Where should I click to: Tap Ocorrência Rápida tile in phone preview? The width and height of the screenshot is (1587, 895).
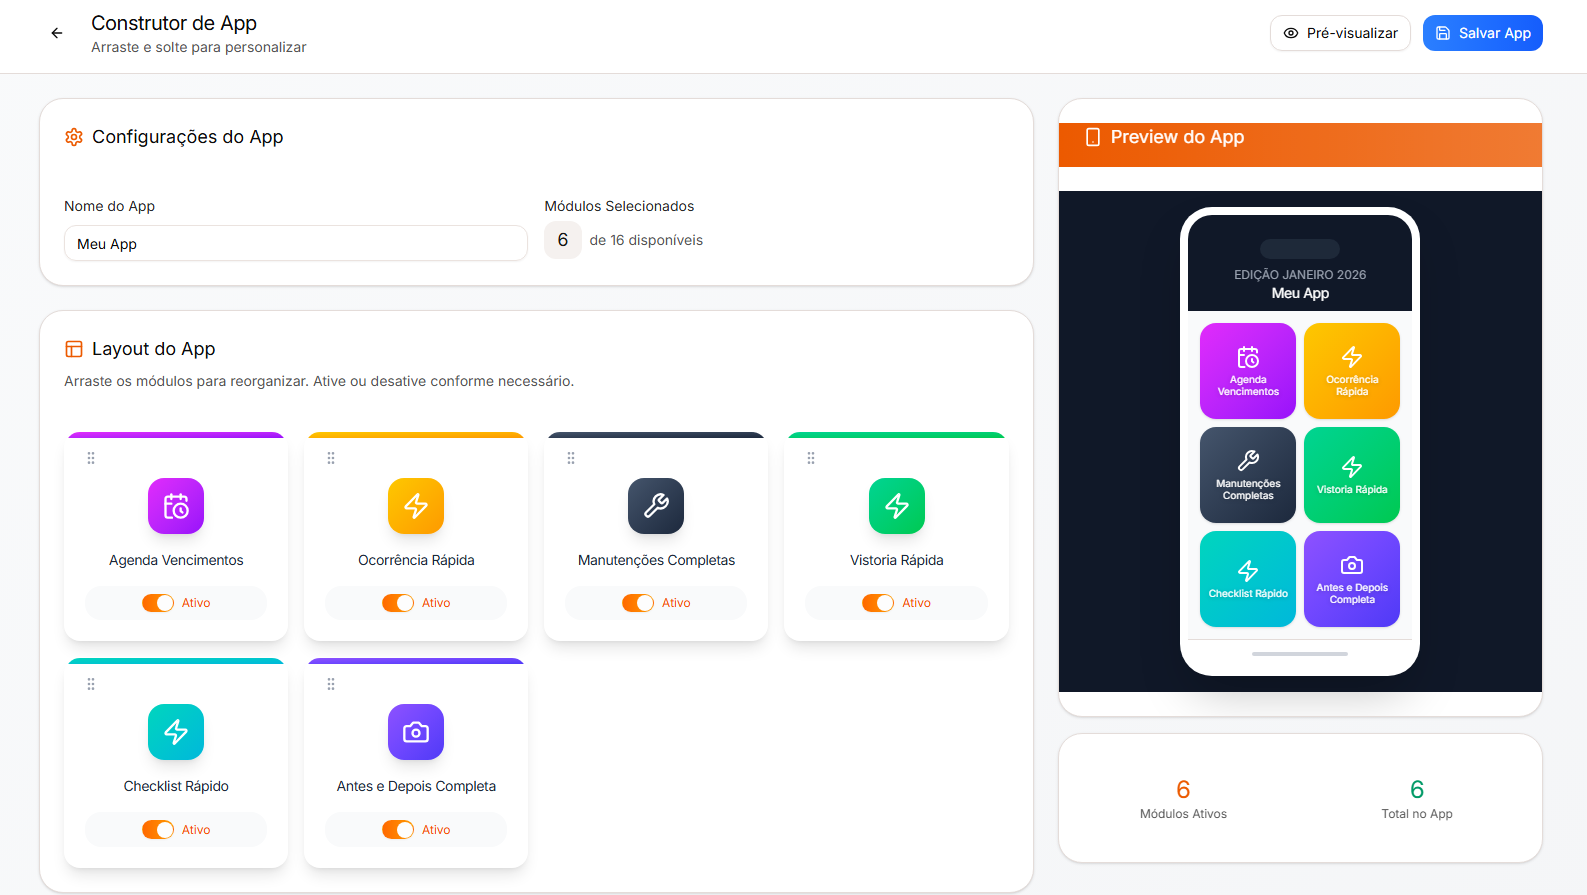pyautogui.click(x=1352, y=371)
